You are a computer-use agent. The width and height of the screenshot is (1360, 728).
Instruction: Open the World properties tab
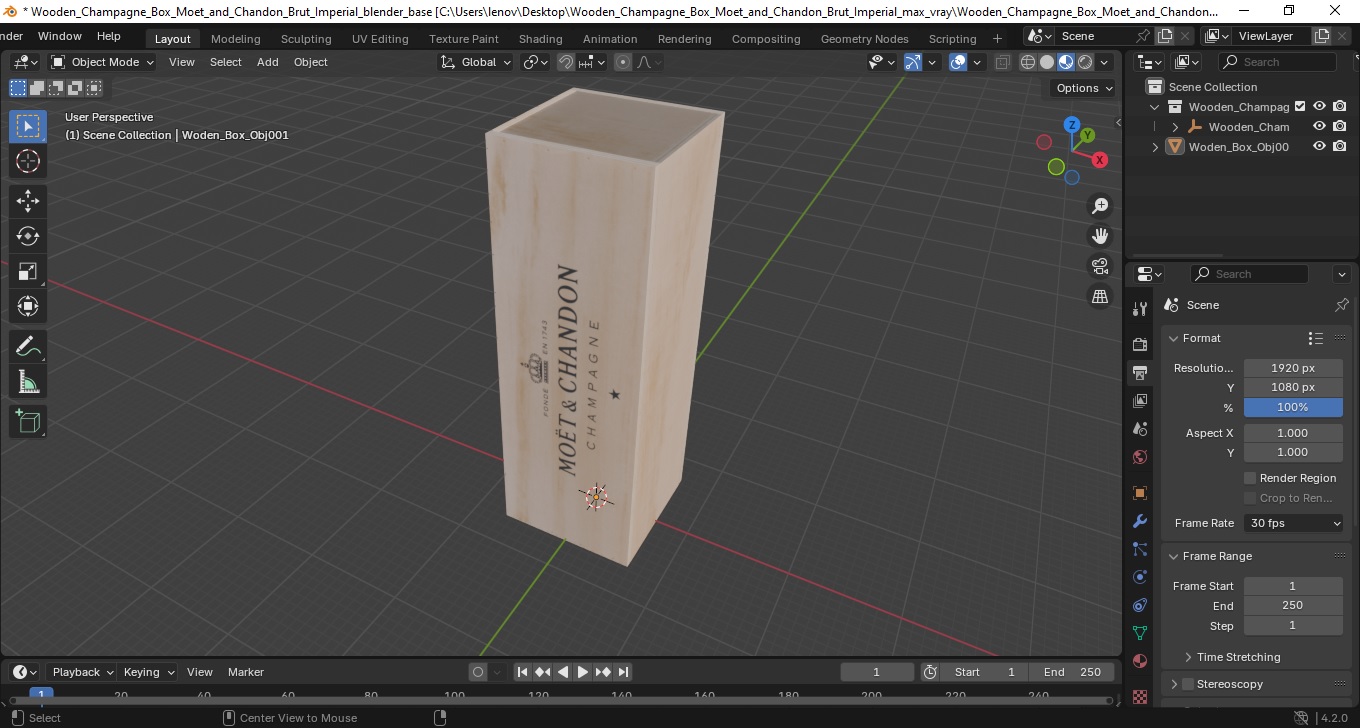click(1139, 457)
